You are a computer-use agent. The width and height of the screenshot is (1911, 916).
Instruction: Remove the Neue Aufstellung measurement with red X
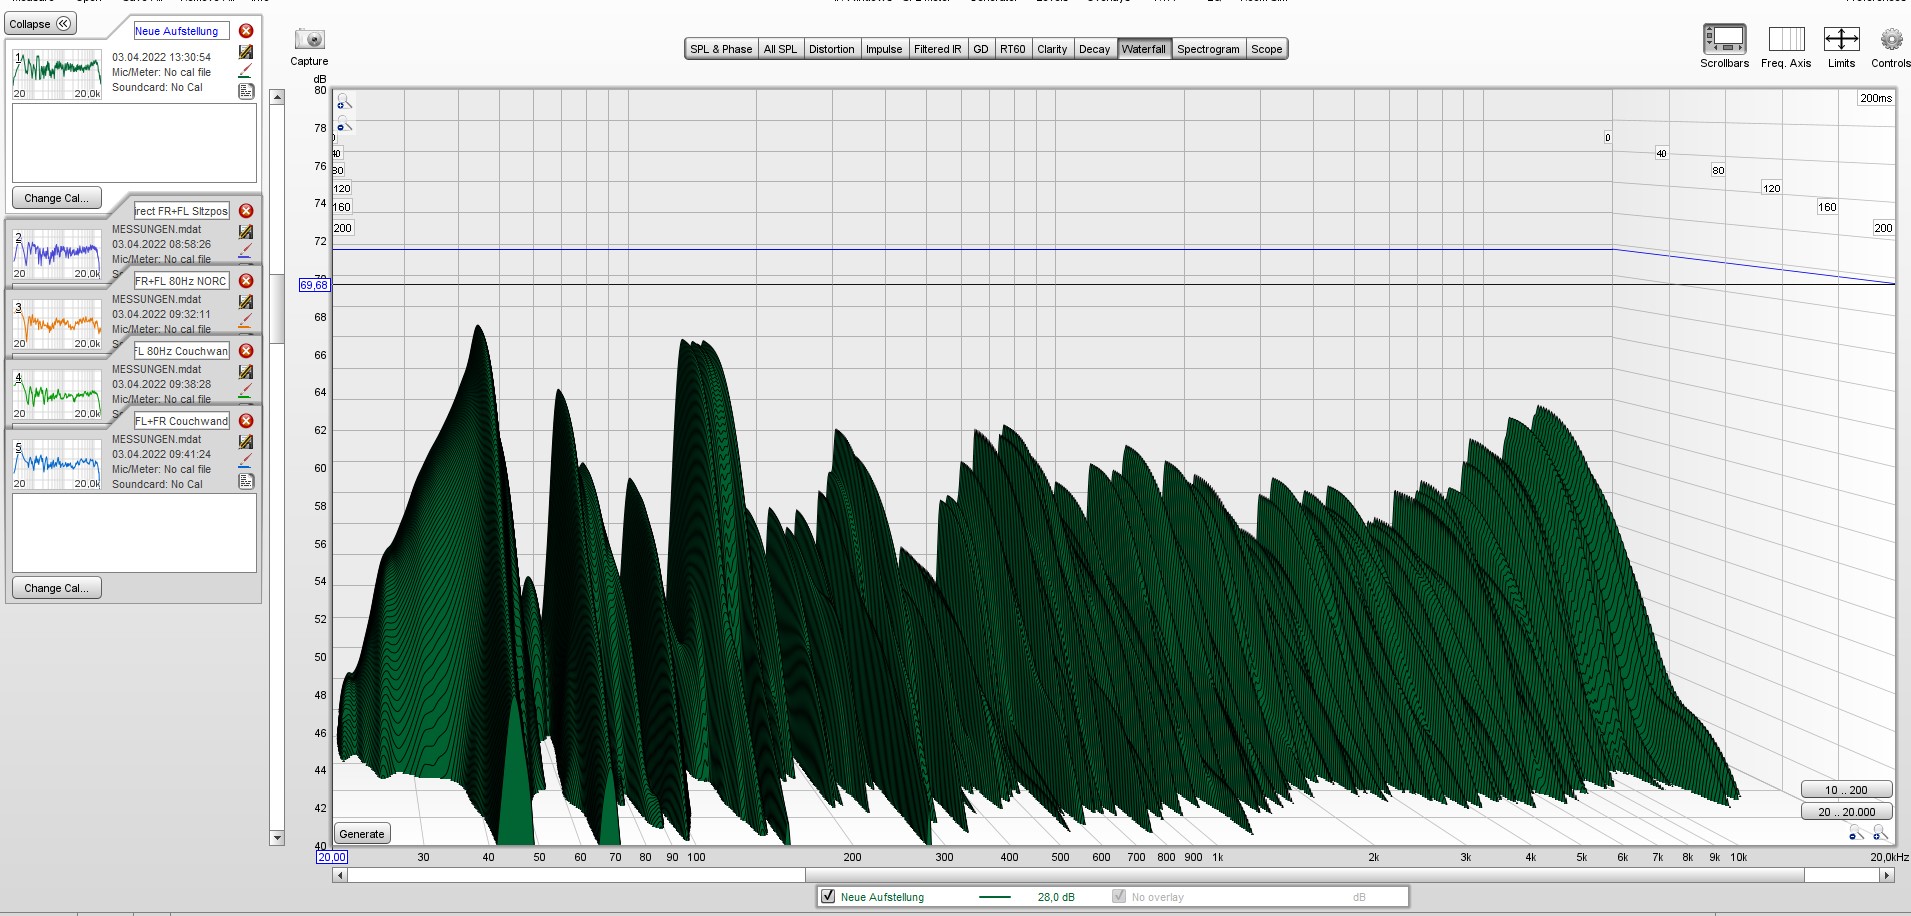[x=246, y=31]
